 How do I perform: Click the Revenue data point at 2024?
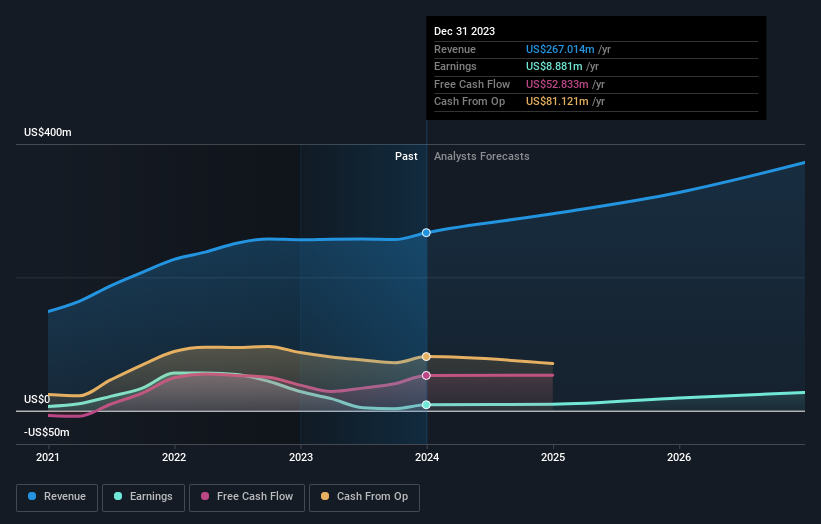coord(426,232)
